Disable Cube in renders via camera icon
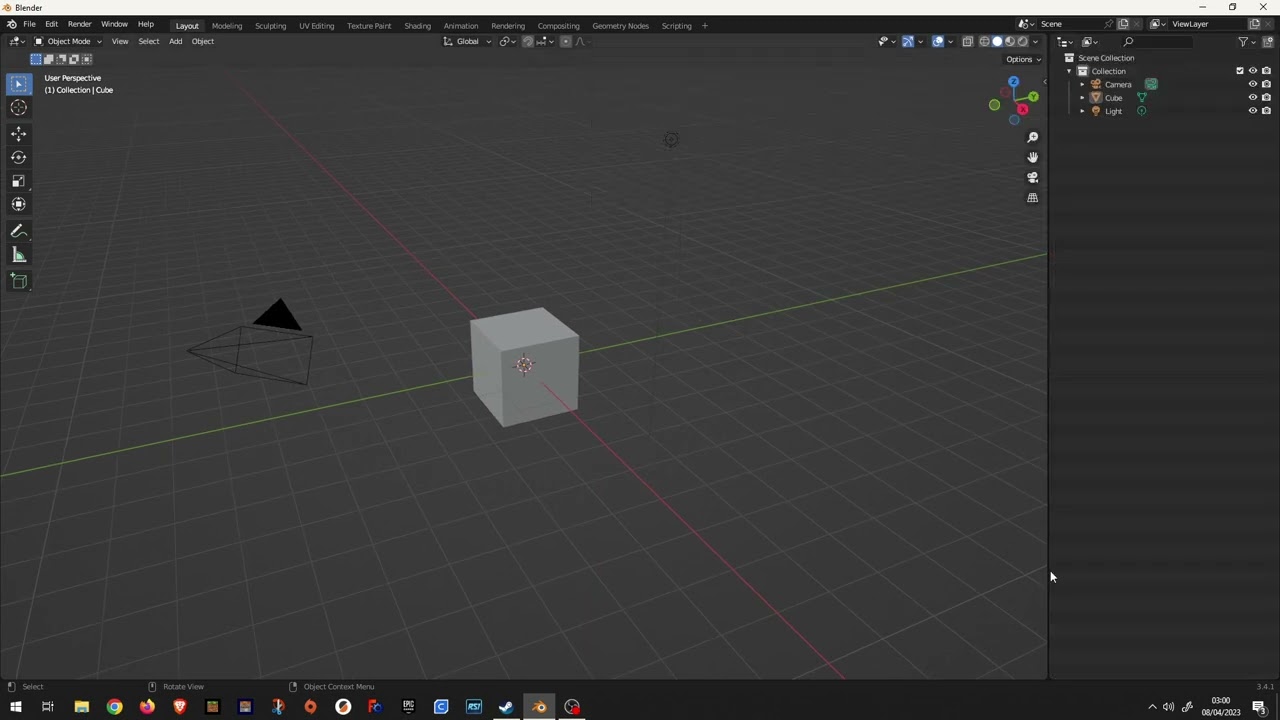 pyautogui.click(x=1266, y=98)
